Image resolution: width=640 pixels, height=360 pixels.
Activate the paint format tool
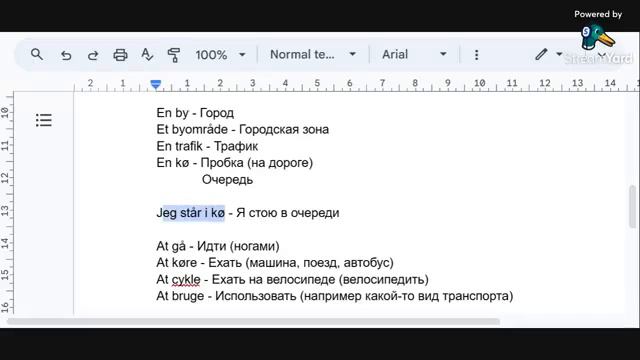174,55
